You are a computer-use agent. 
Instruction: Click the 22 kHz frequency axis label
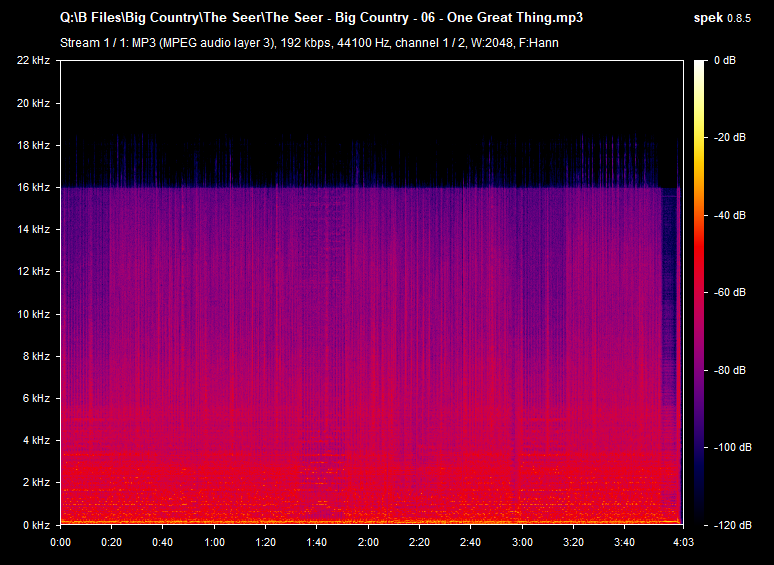click(33, 61)
